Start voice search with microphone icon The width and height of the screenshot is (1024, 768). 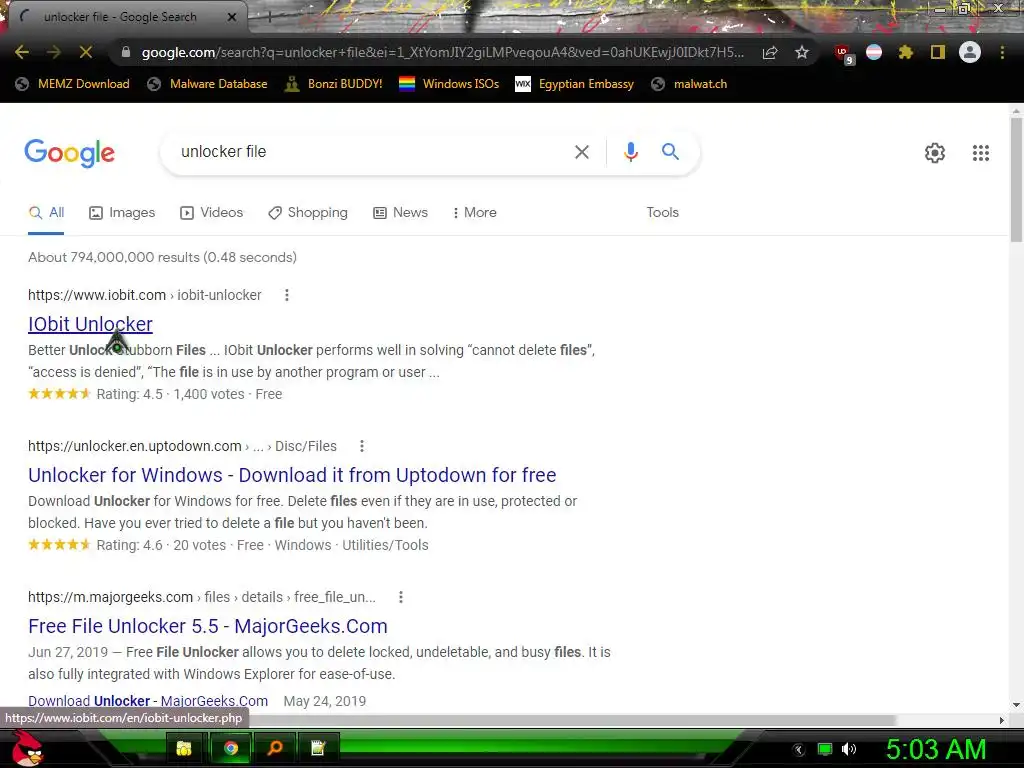click(x=630, y=152)
